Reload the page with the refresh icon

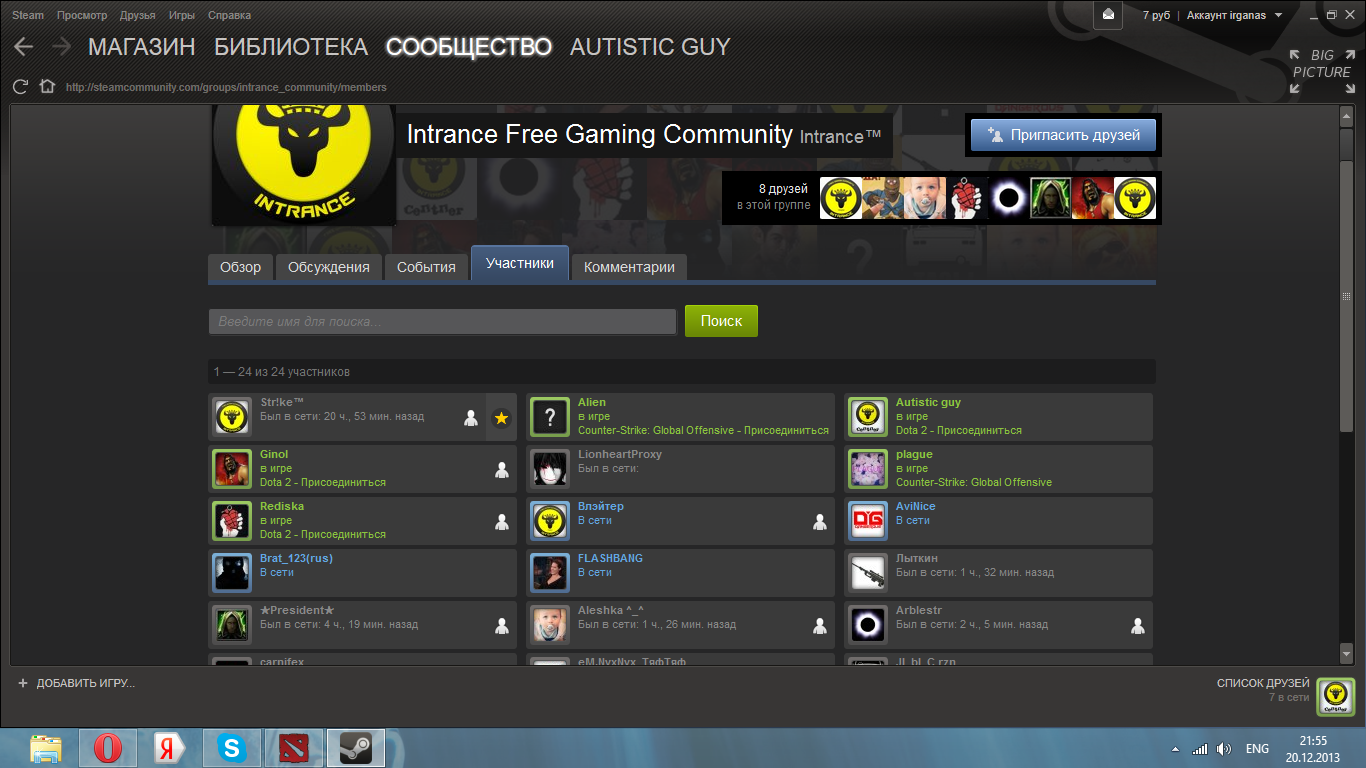click(x=19, y=87)
